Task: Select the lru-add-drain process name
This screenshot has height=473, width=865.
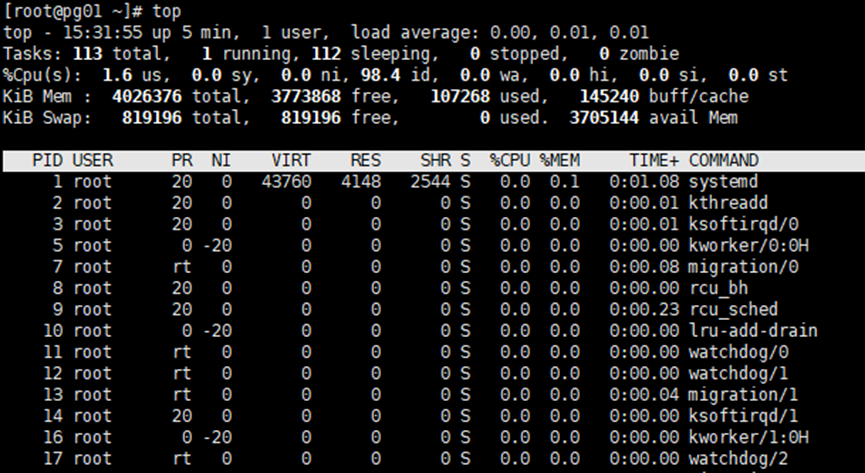Action: coord(753,331)
